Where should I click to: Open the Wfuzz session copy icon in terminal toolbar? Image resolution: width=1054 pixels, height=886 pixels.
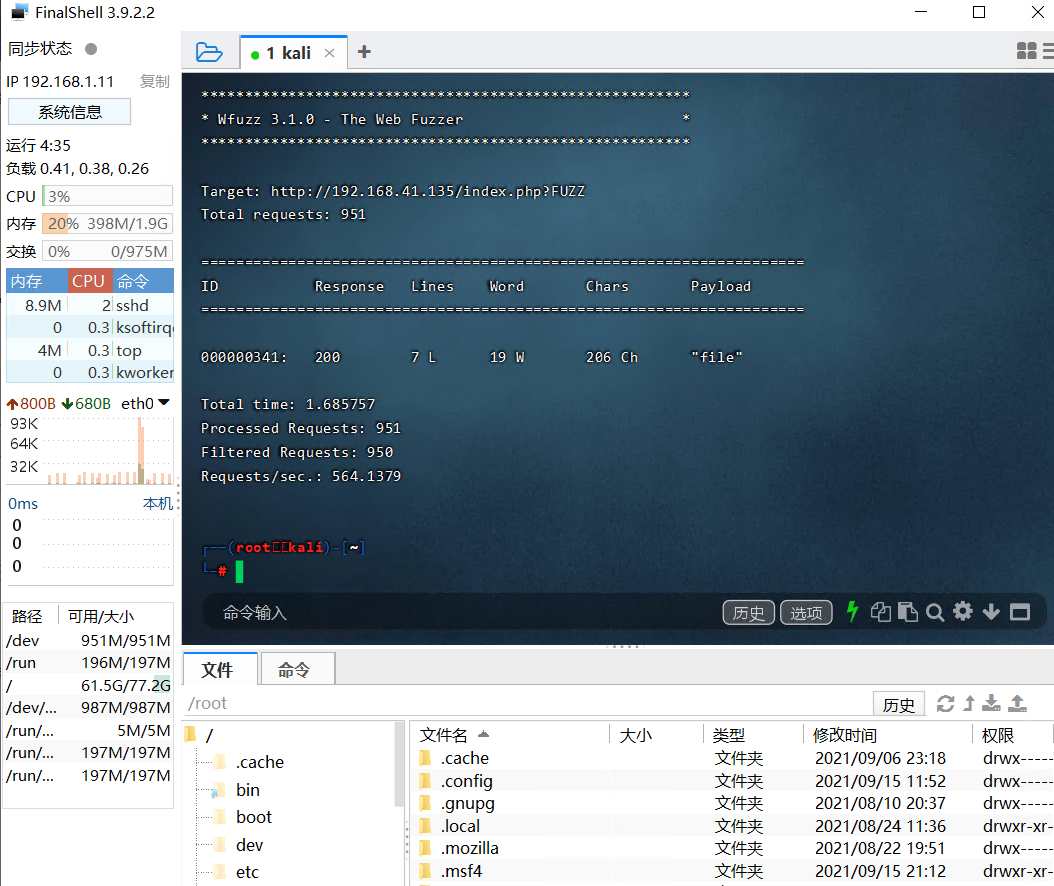(881, 611)
